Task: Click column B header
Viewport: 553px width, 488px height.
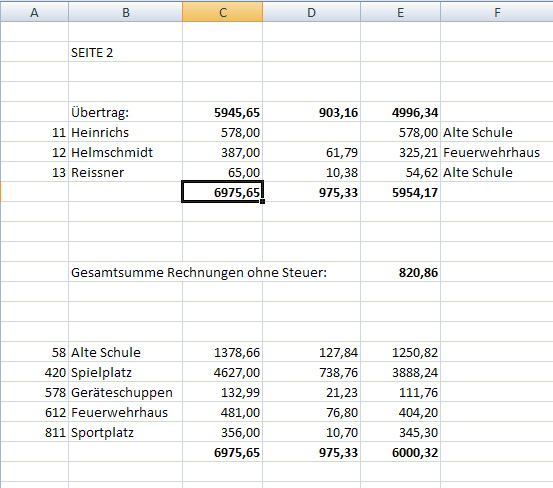Action: point(126,12)
